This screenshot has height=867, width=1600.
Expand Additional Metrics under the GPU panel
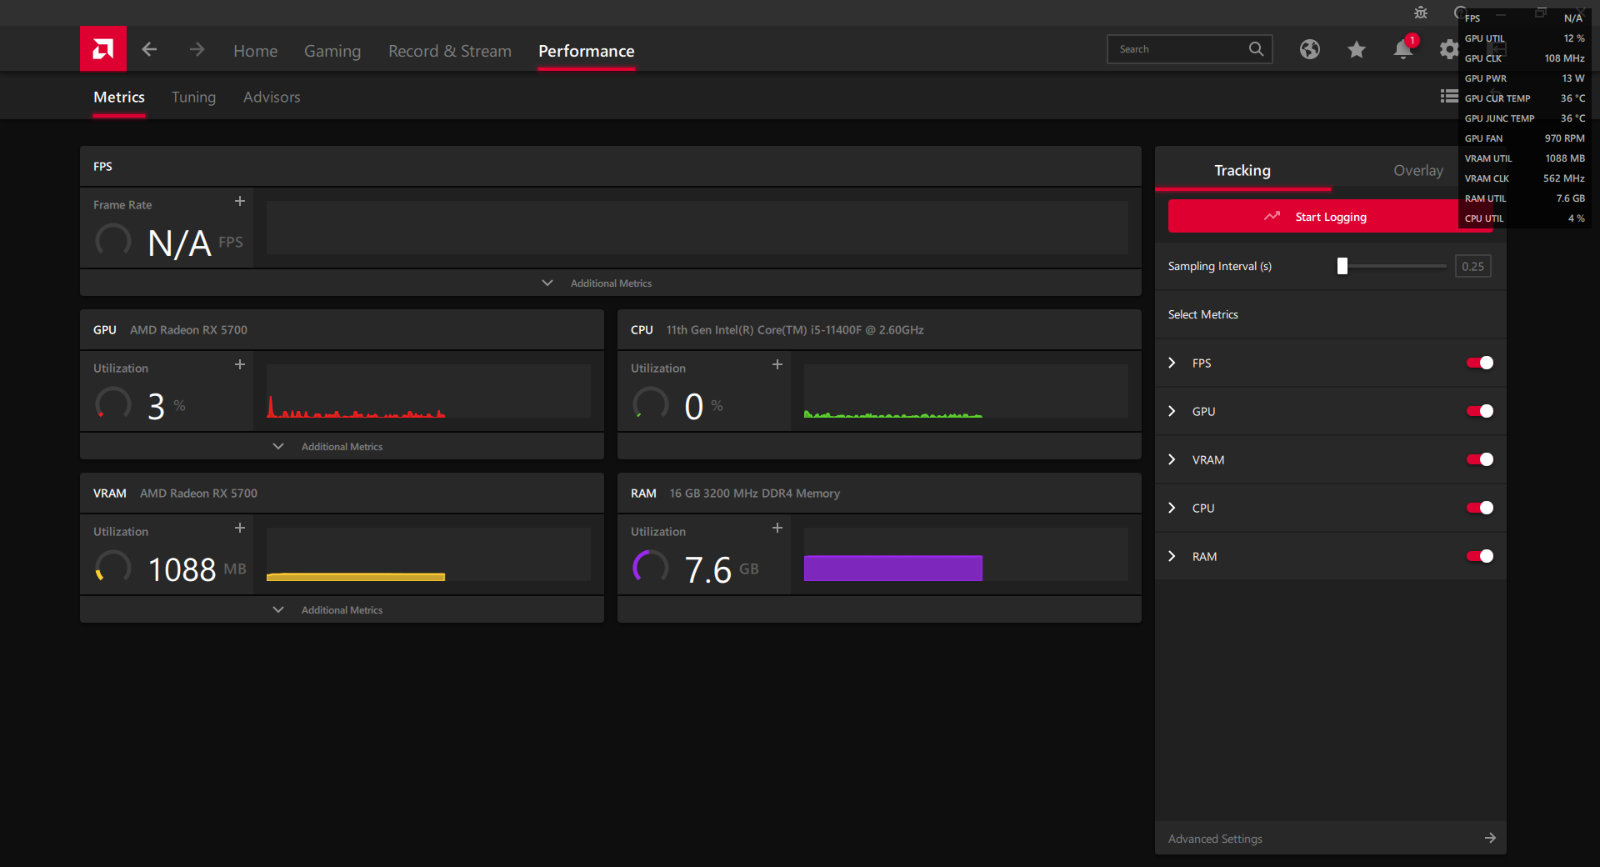click(342, 447)
